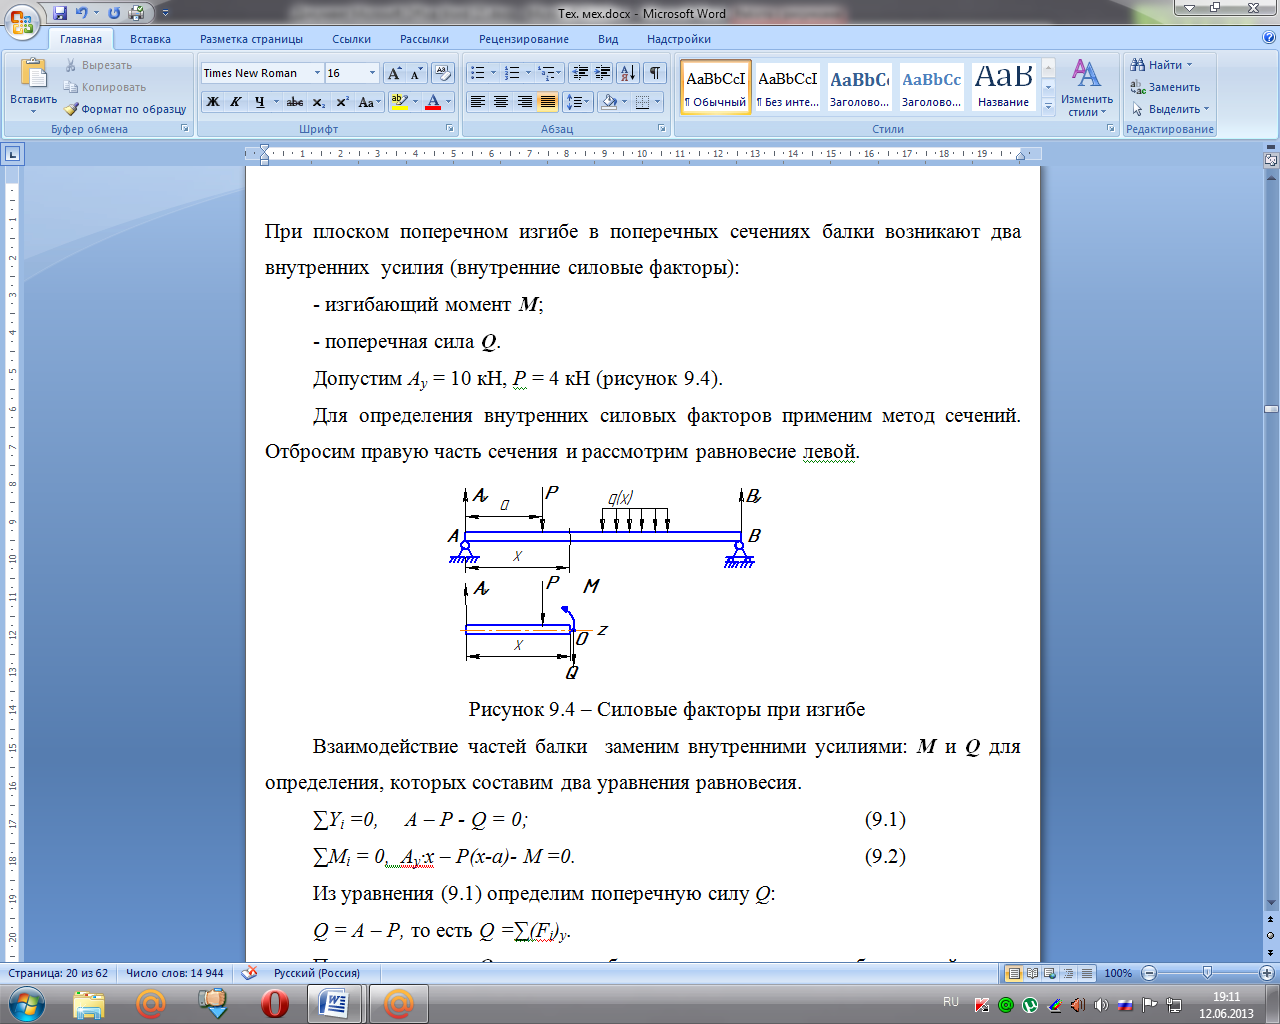Open the Разметка страницы tab
This screenshot has width=1280, height=1024.
coord(251,39)
